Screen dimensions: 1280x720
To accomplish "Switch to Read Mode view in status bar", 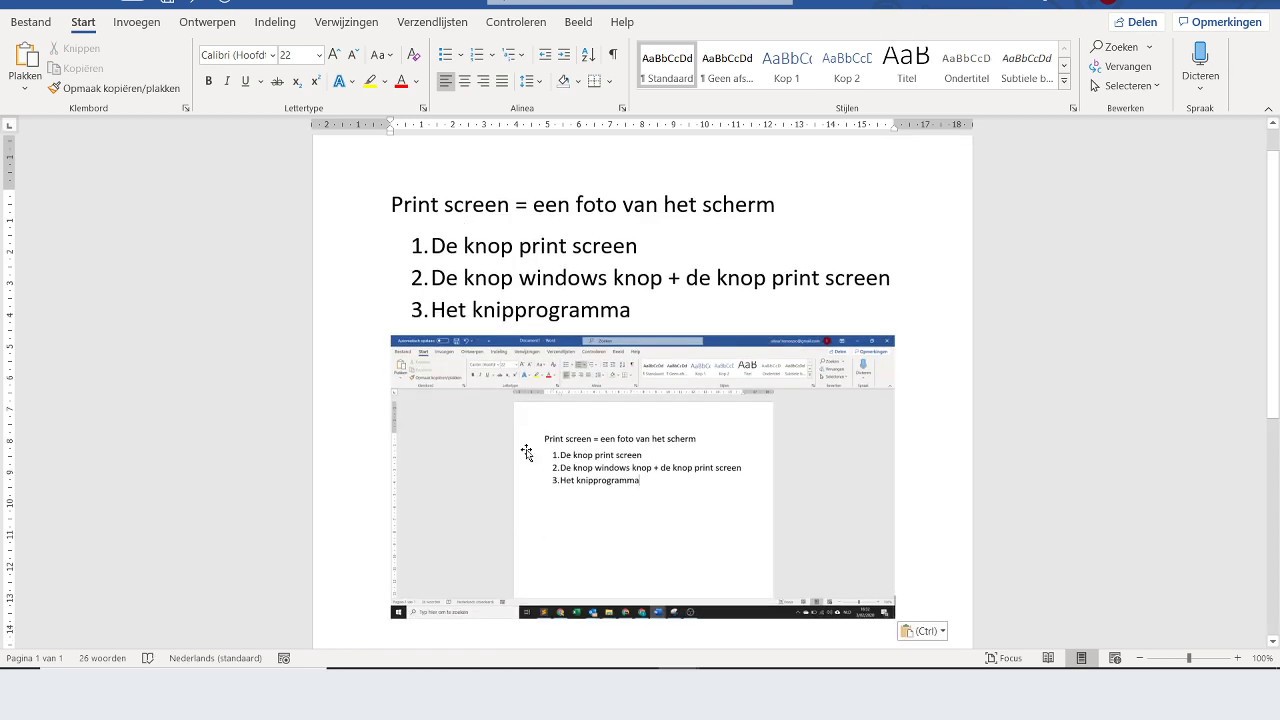I will point(1048,658).
